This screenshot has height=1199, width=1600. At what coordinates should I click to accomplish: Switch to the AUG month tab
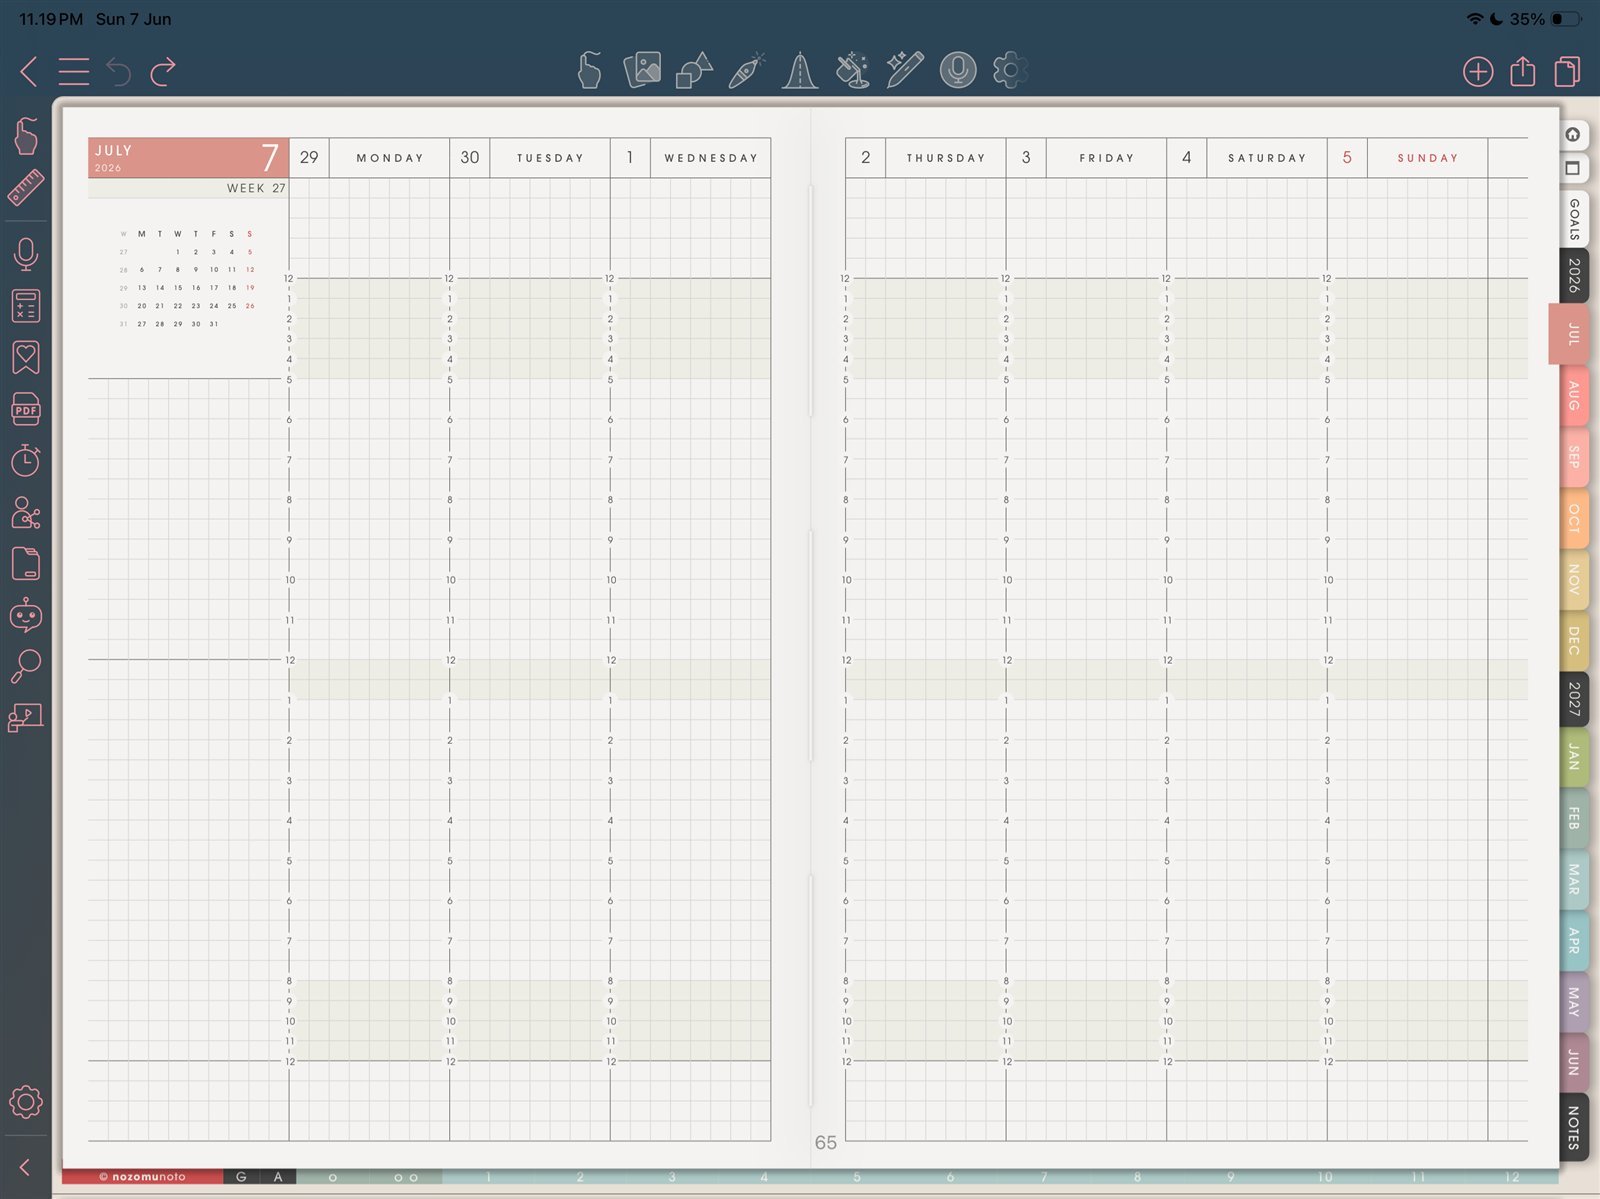point(1574,396)
